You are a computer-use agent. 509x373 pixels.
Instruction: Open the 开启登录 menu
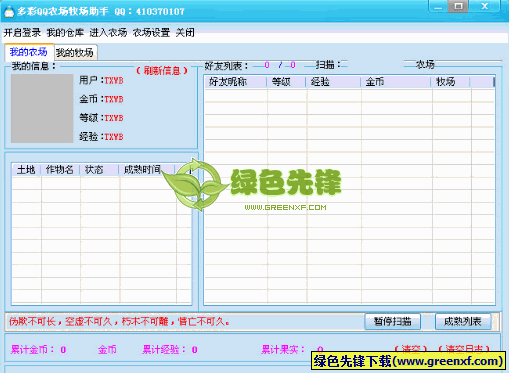pos(22,33)
